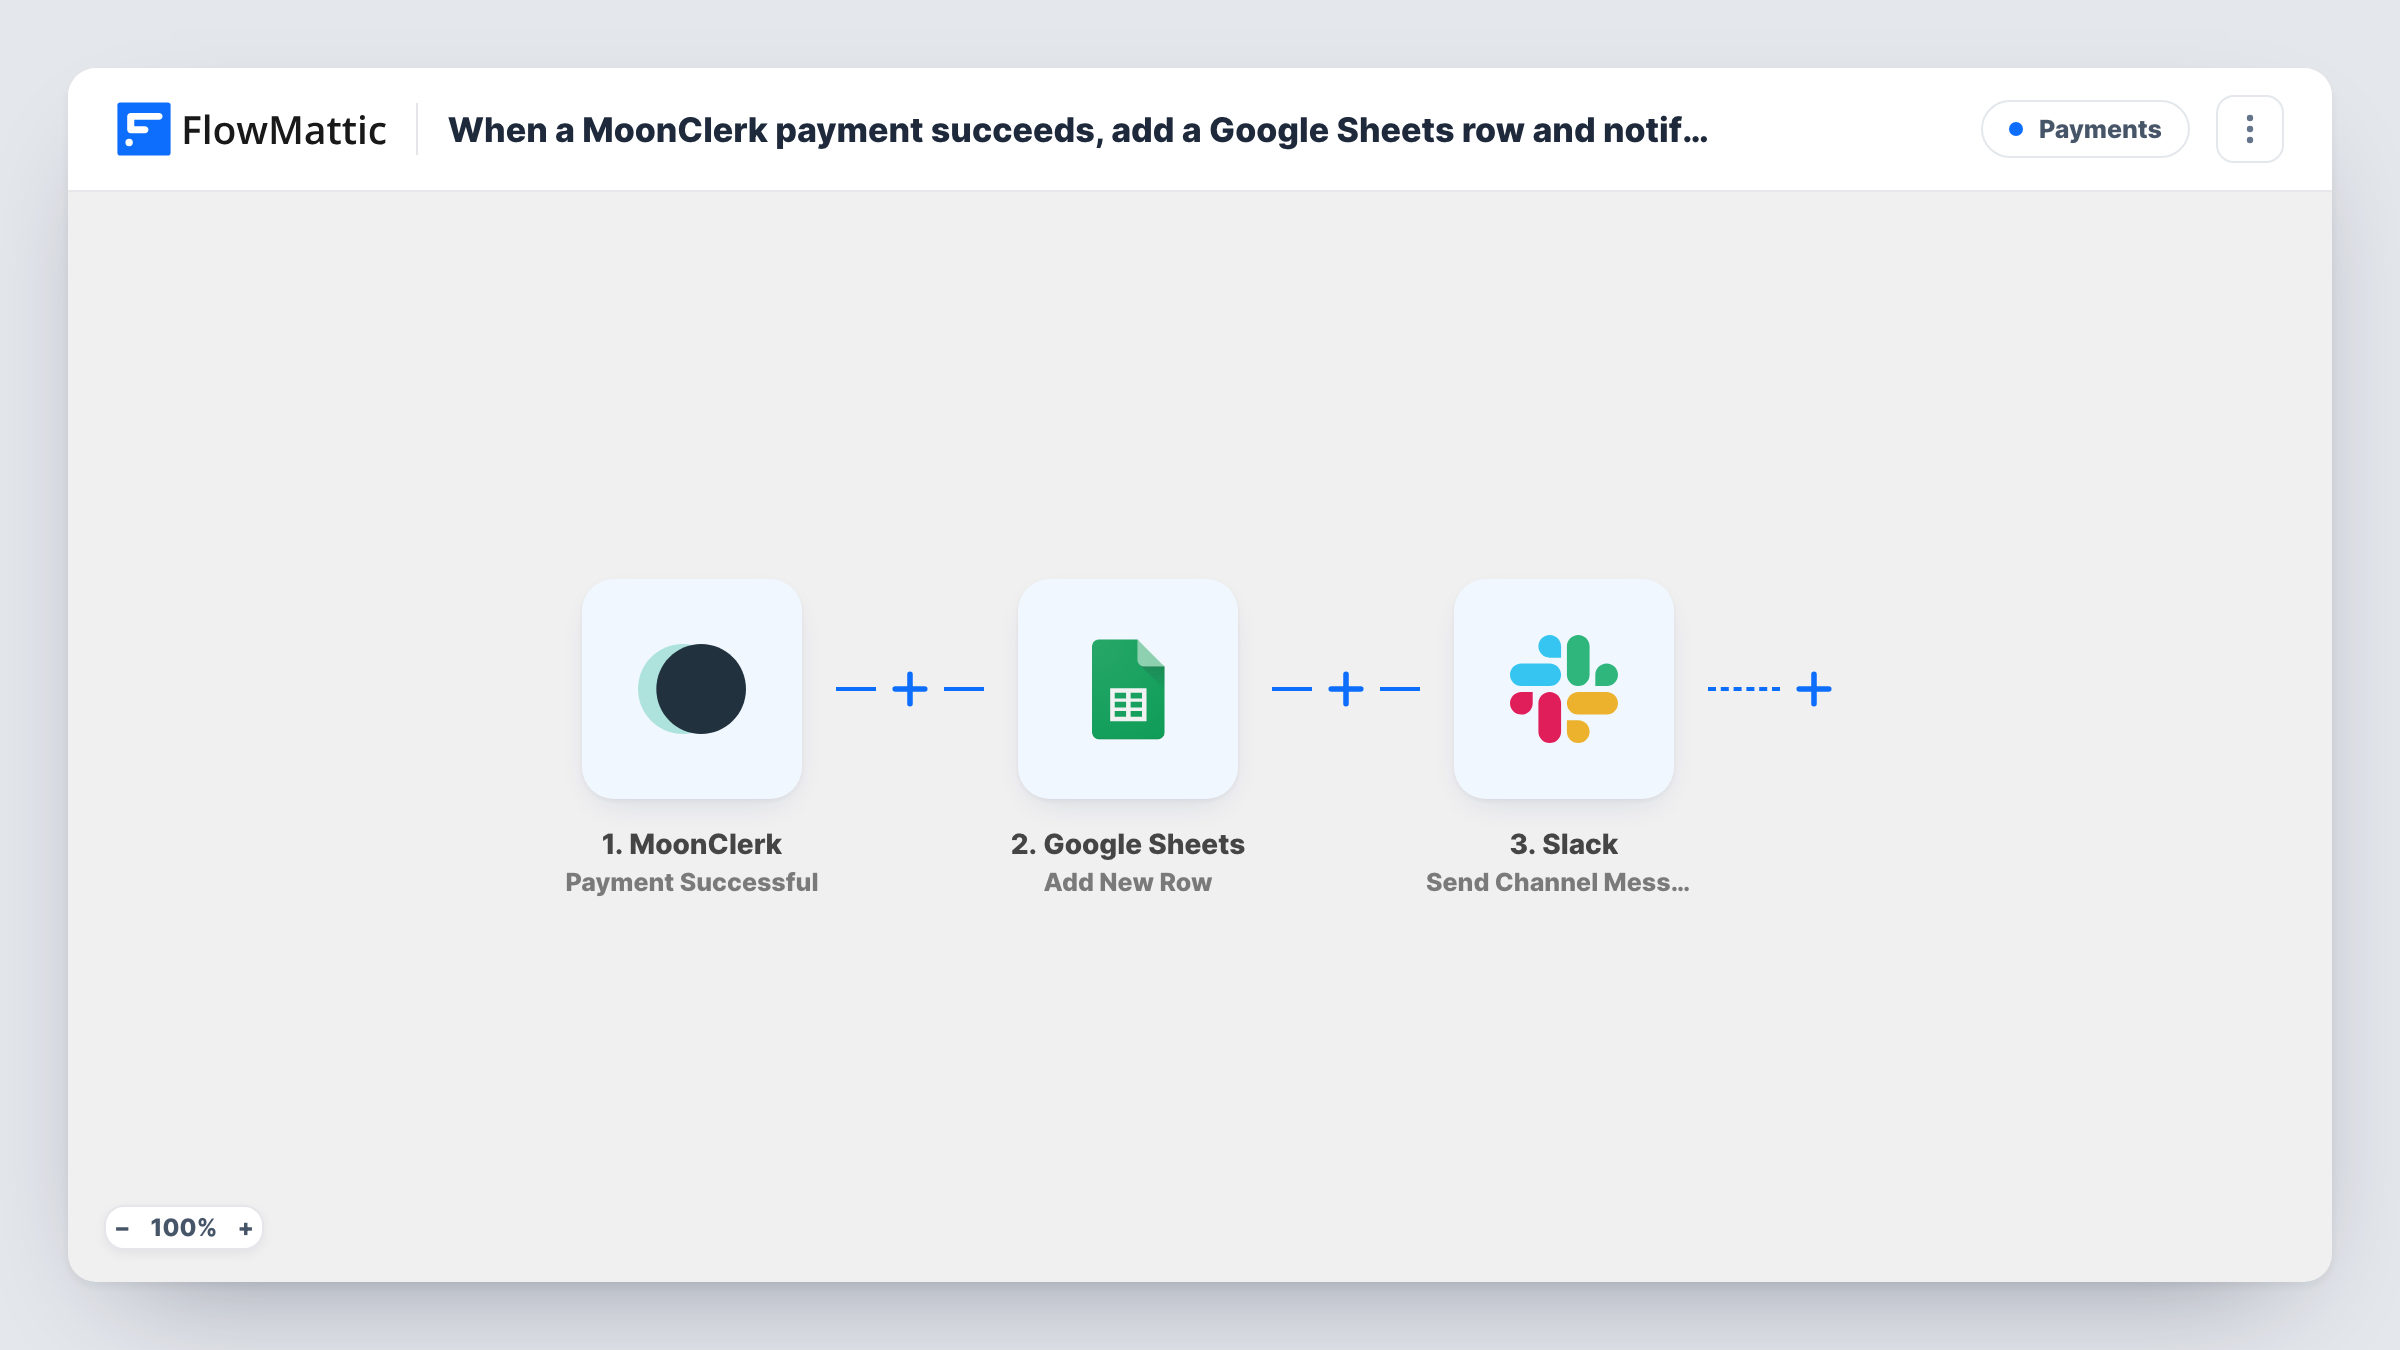The height and width of the screenshot is (1350, 2400).
Task: Zoom in with the plus button
Action: [246, 1228]
